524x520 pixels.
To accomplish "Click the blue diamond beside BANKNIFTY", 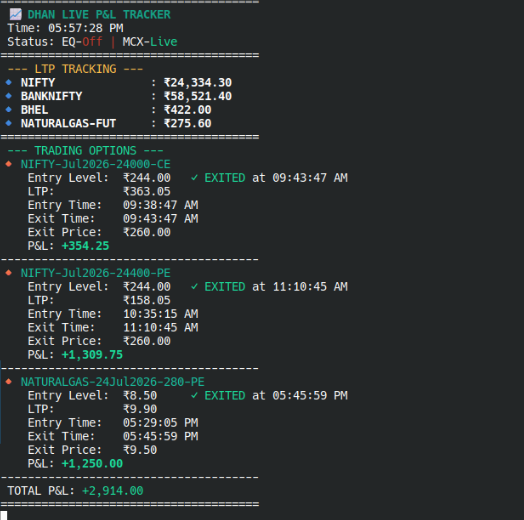I will click(x=9, y=96).
